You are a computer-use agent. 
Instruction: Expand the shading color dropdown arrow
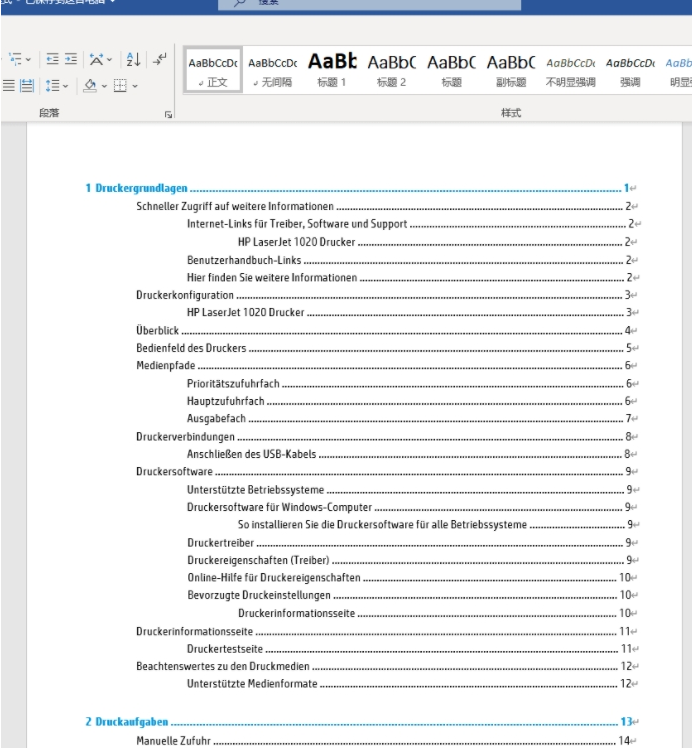103,87
